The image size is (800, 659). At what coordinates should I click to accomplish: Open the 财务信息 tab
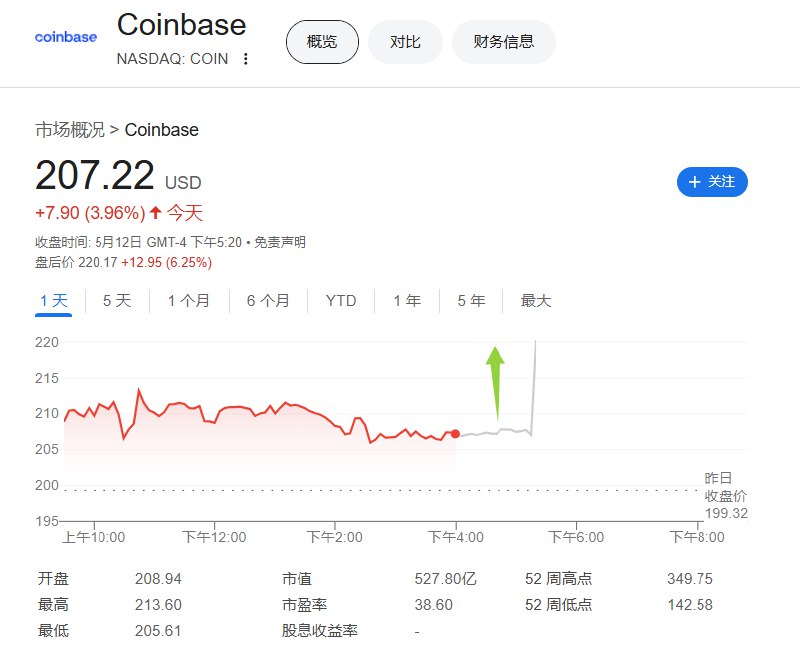[504, 42]
